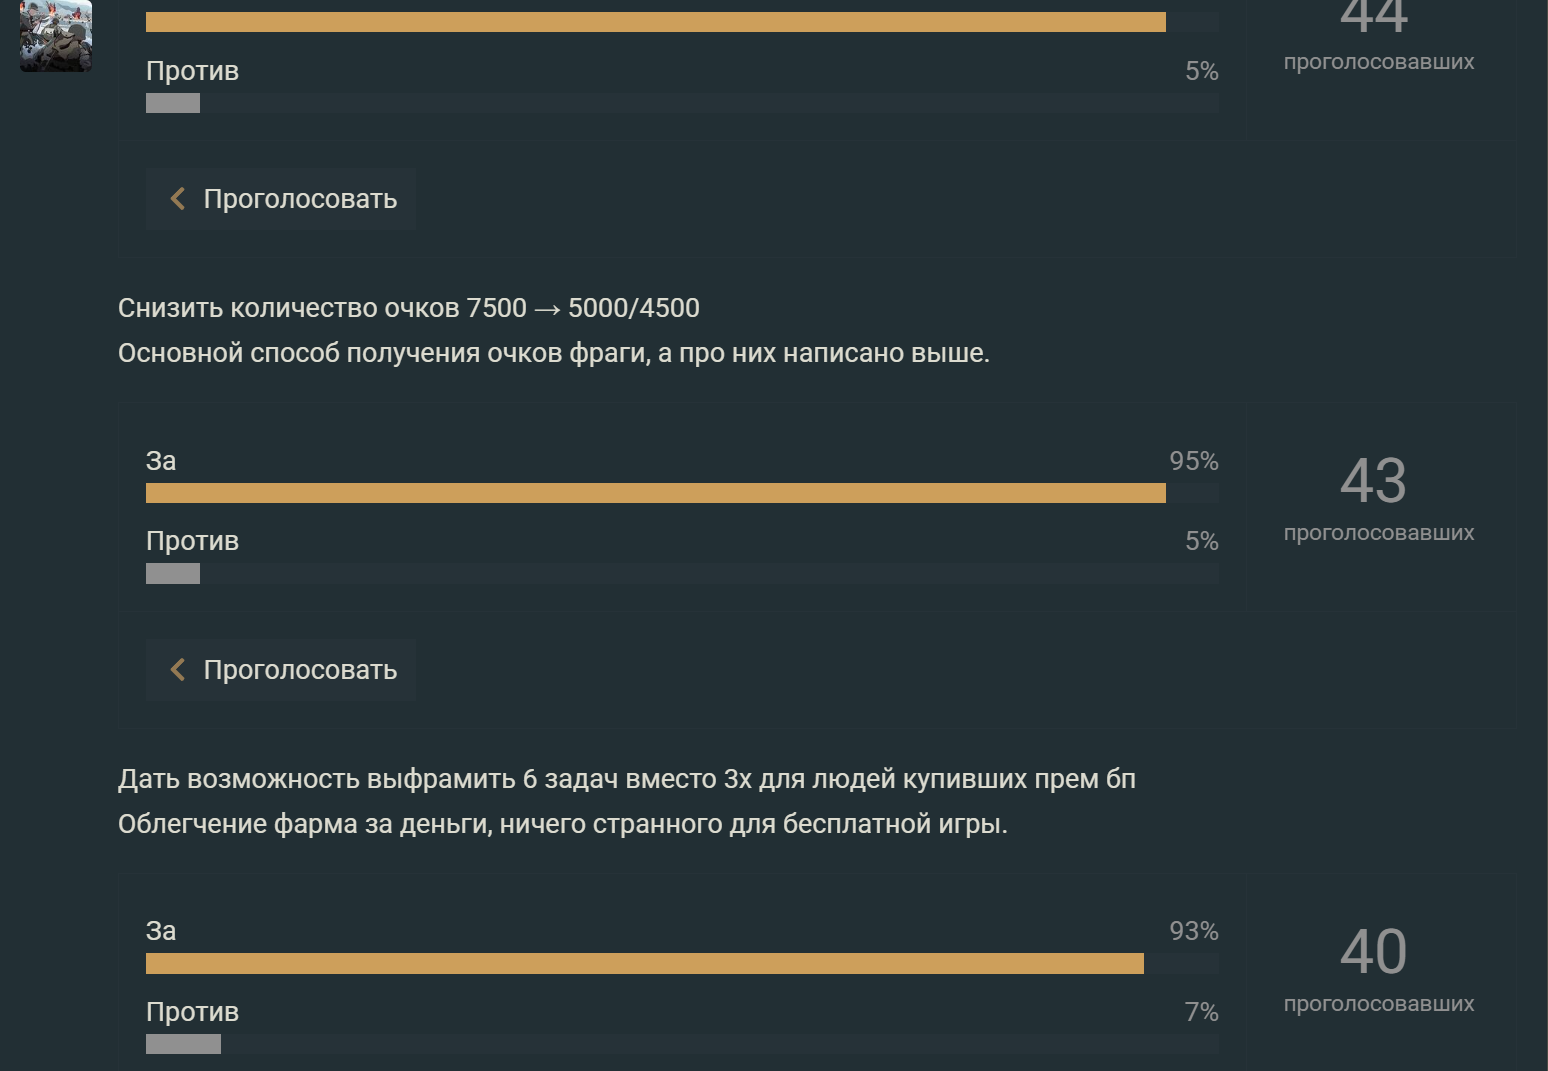The width and height of the screenshot is (1548, 1071).
Task: Click the heading about lowering points 7500 → 5000/4500
Action: pos(408,308)
